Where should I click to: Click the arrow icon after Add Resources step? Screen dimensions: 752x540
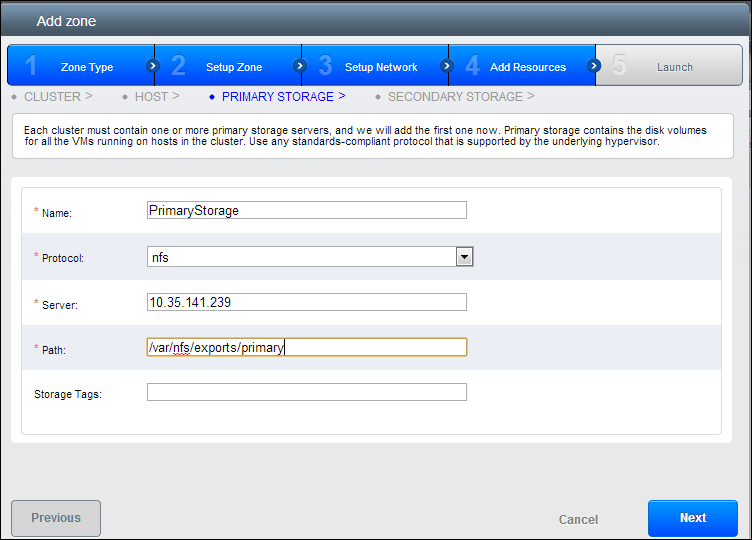click(x=594, y=66)
